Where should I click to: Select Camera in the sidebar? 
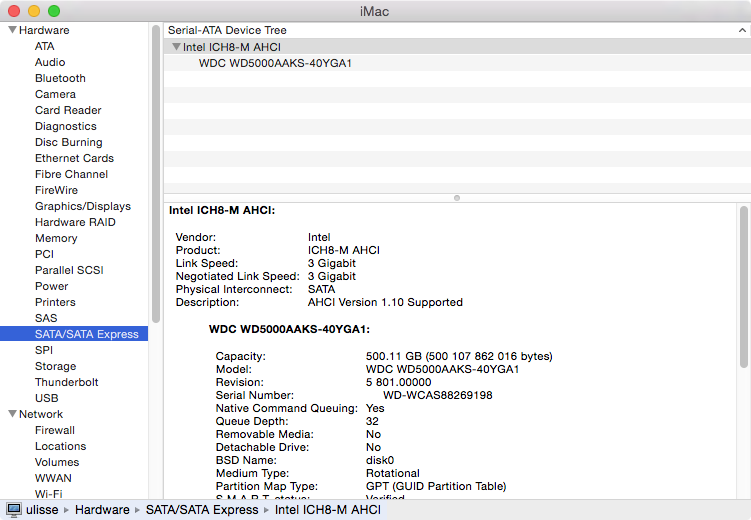pyautogui.click(x=55, y=94)
